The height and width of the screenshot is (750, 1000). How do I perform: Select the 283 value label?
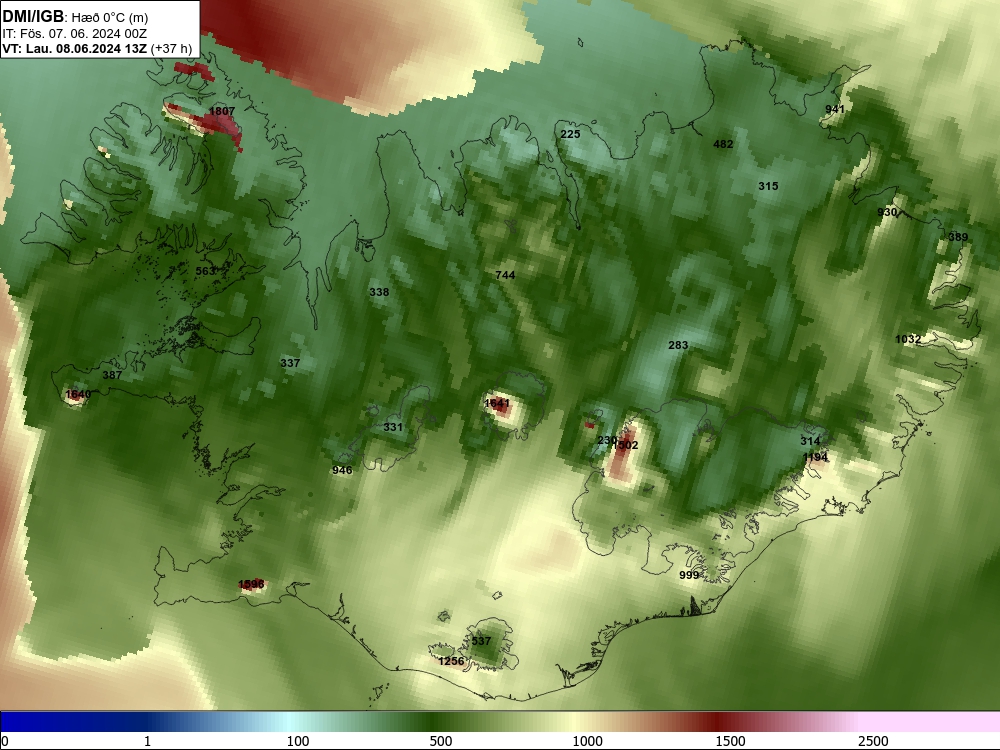click(x=678, y=345)
